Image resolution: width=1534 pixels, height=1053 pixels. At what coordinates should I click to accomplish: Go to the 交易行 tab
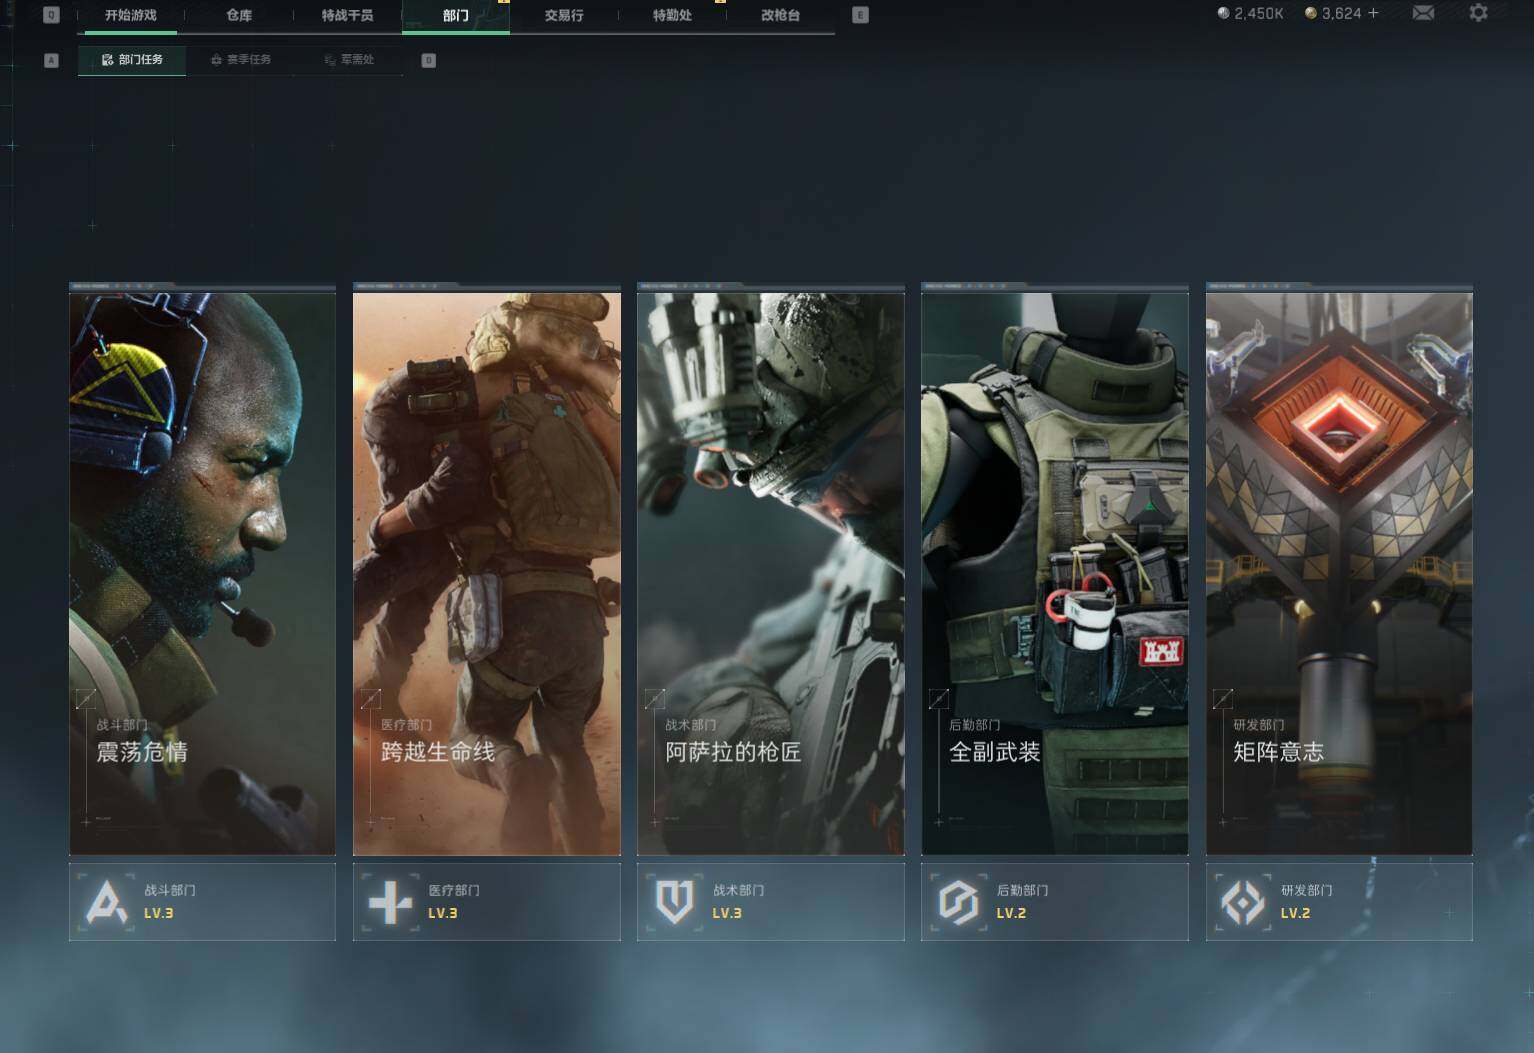point(564,16)
